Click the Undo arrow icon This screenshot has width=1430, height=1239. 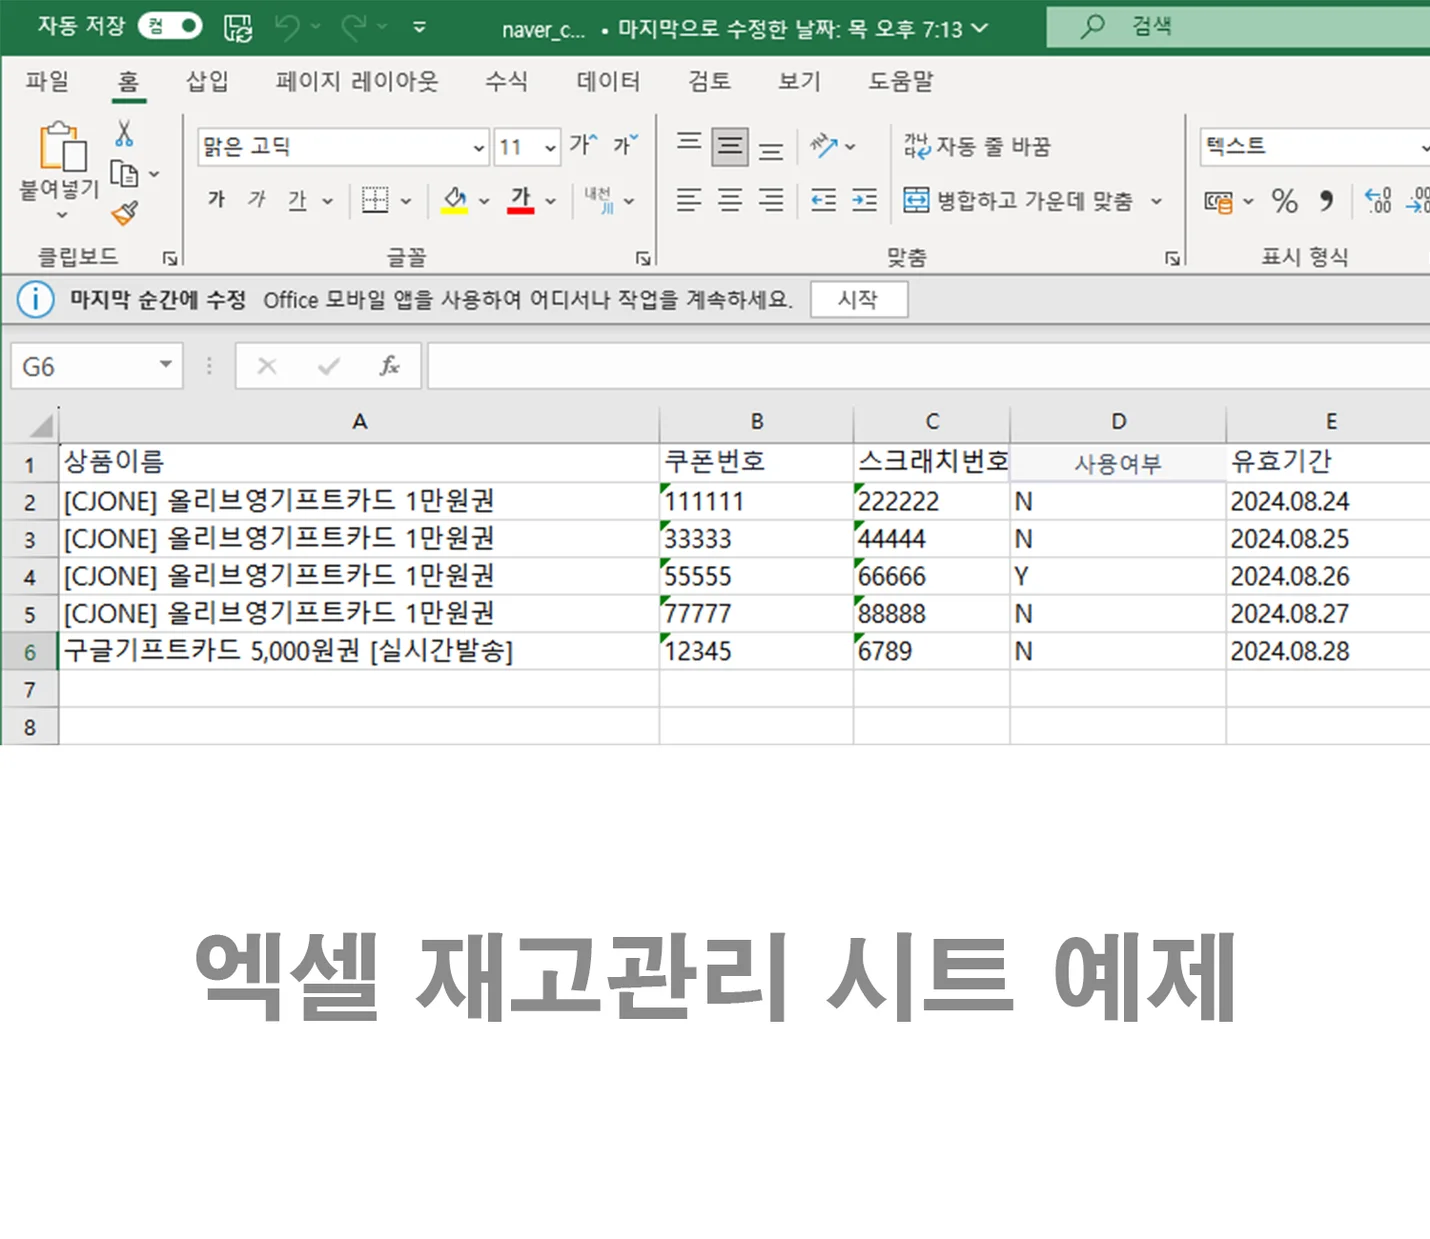[287, 28]
